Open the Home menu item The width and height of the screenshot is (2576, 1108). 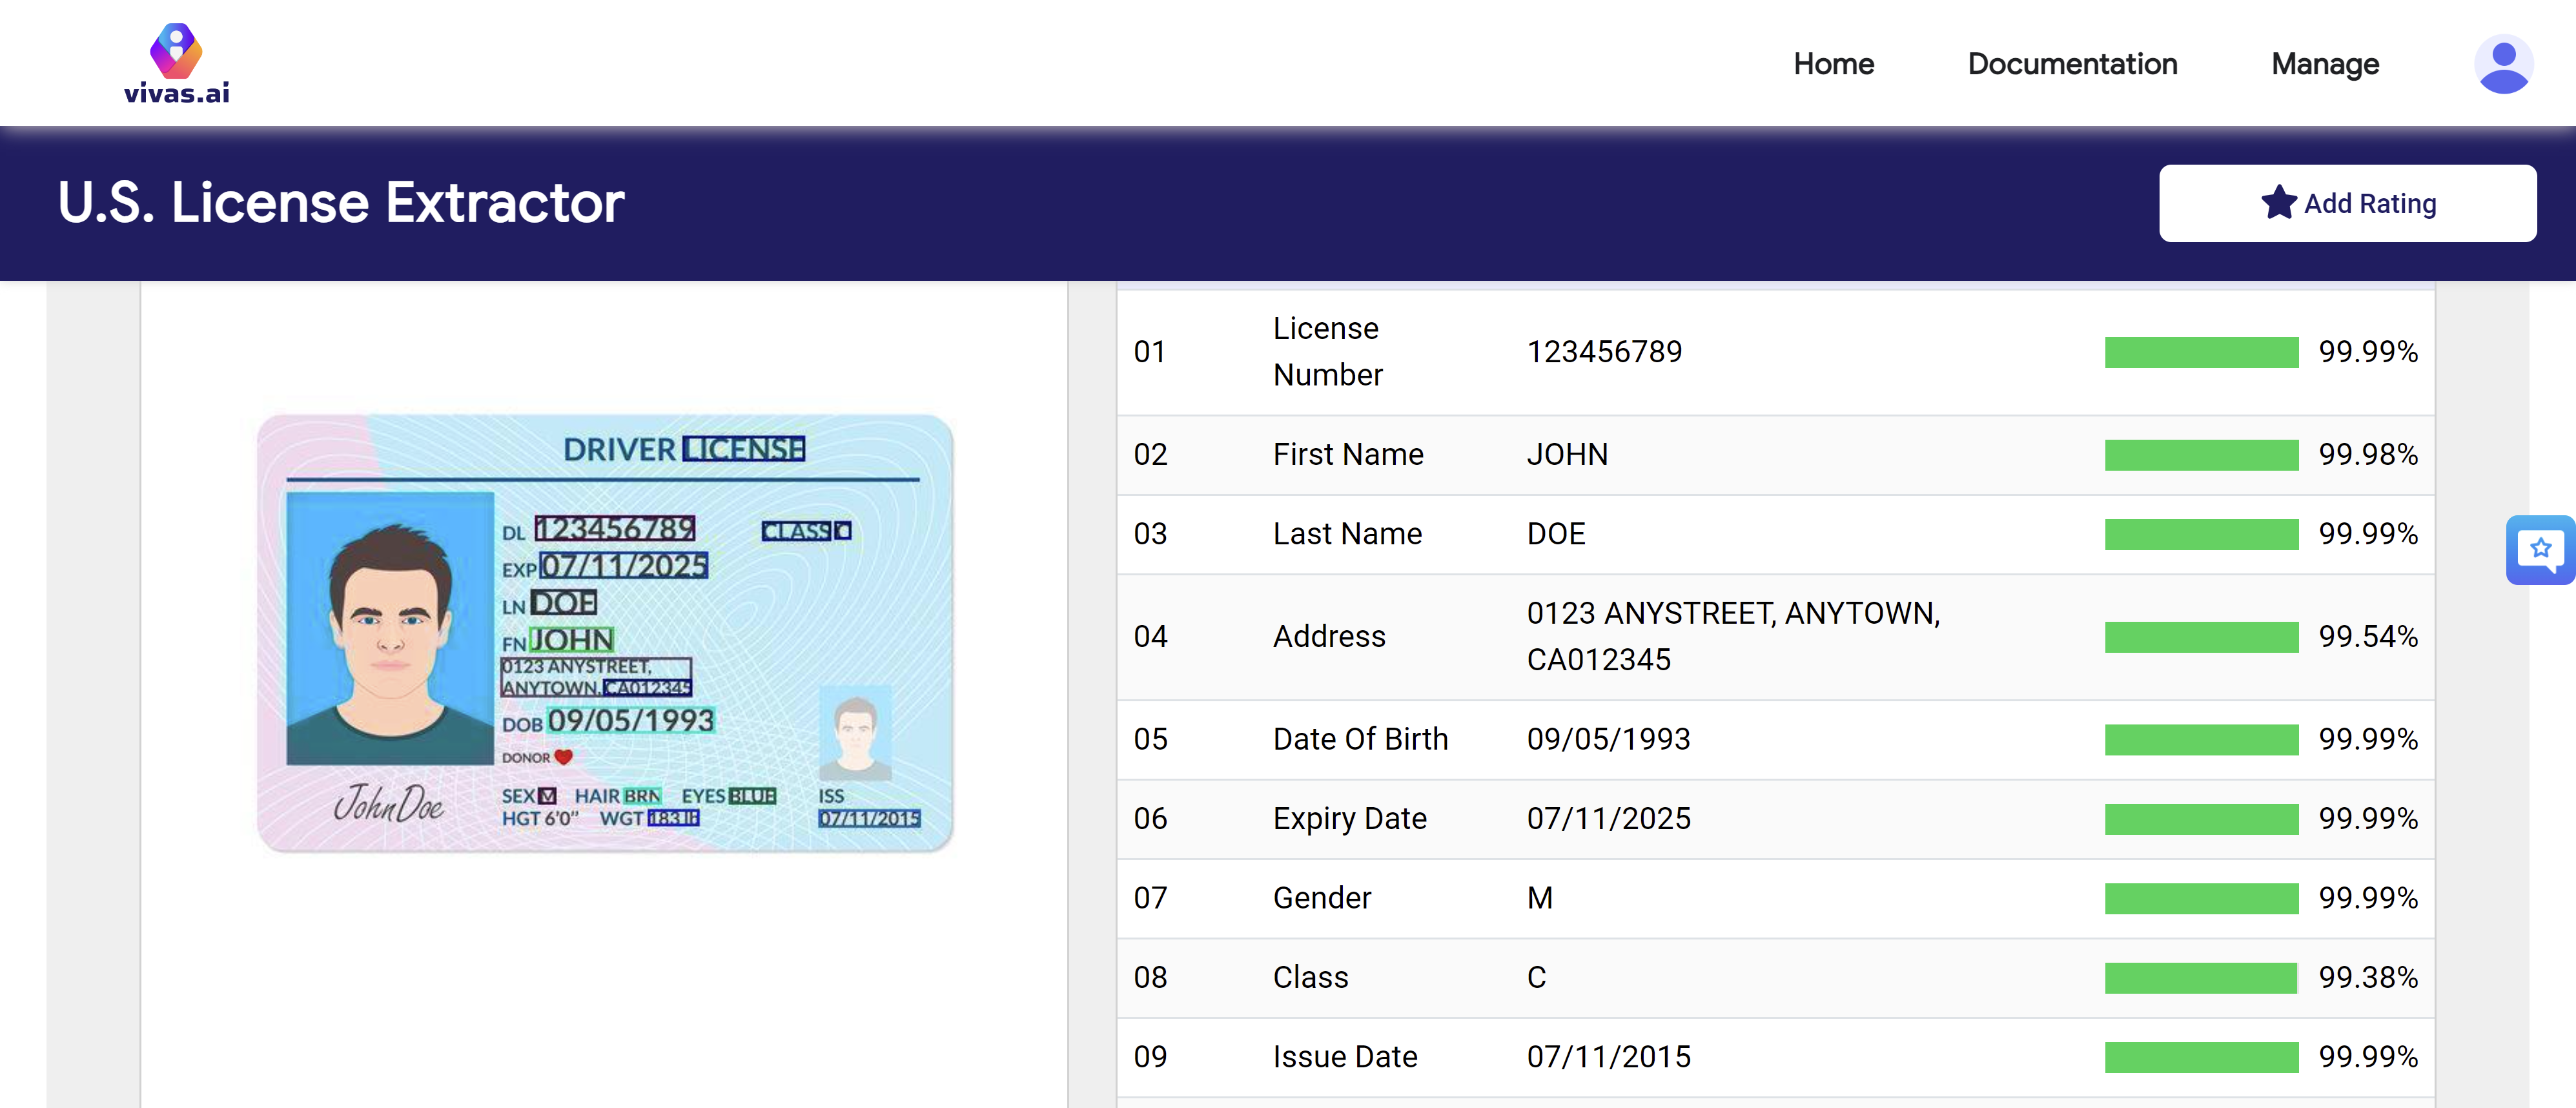pyautogui.click(x=1832, y=64)
